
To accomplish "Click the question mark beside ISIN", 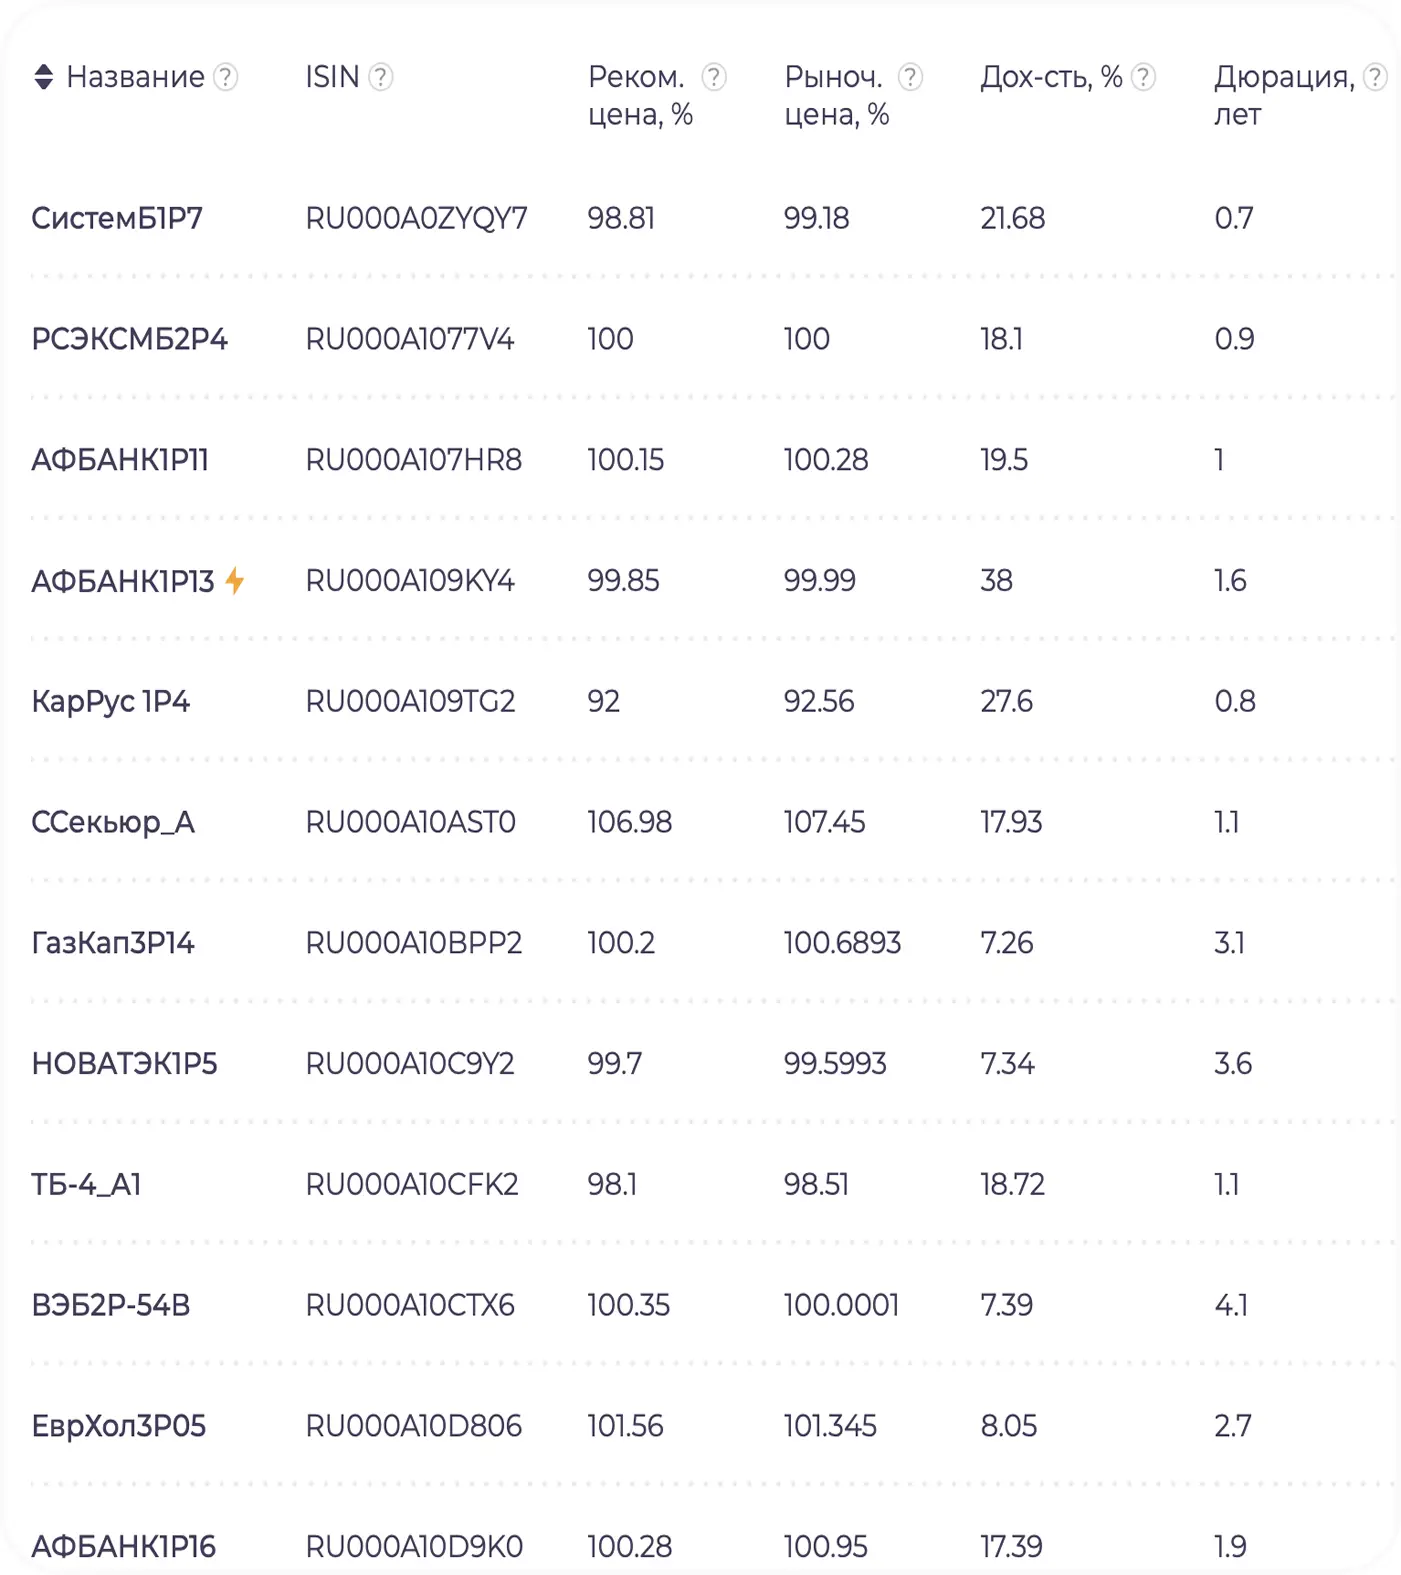I will pyautogui.click(x=381, y=77).
